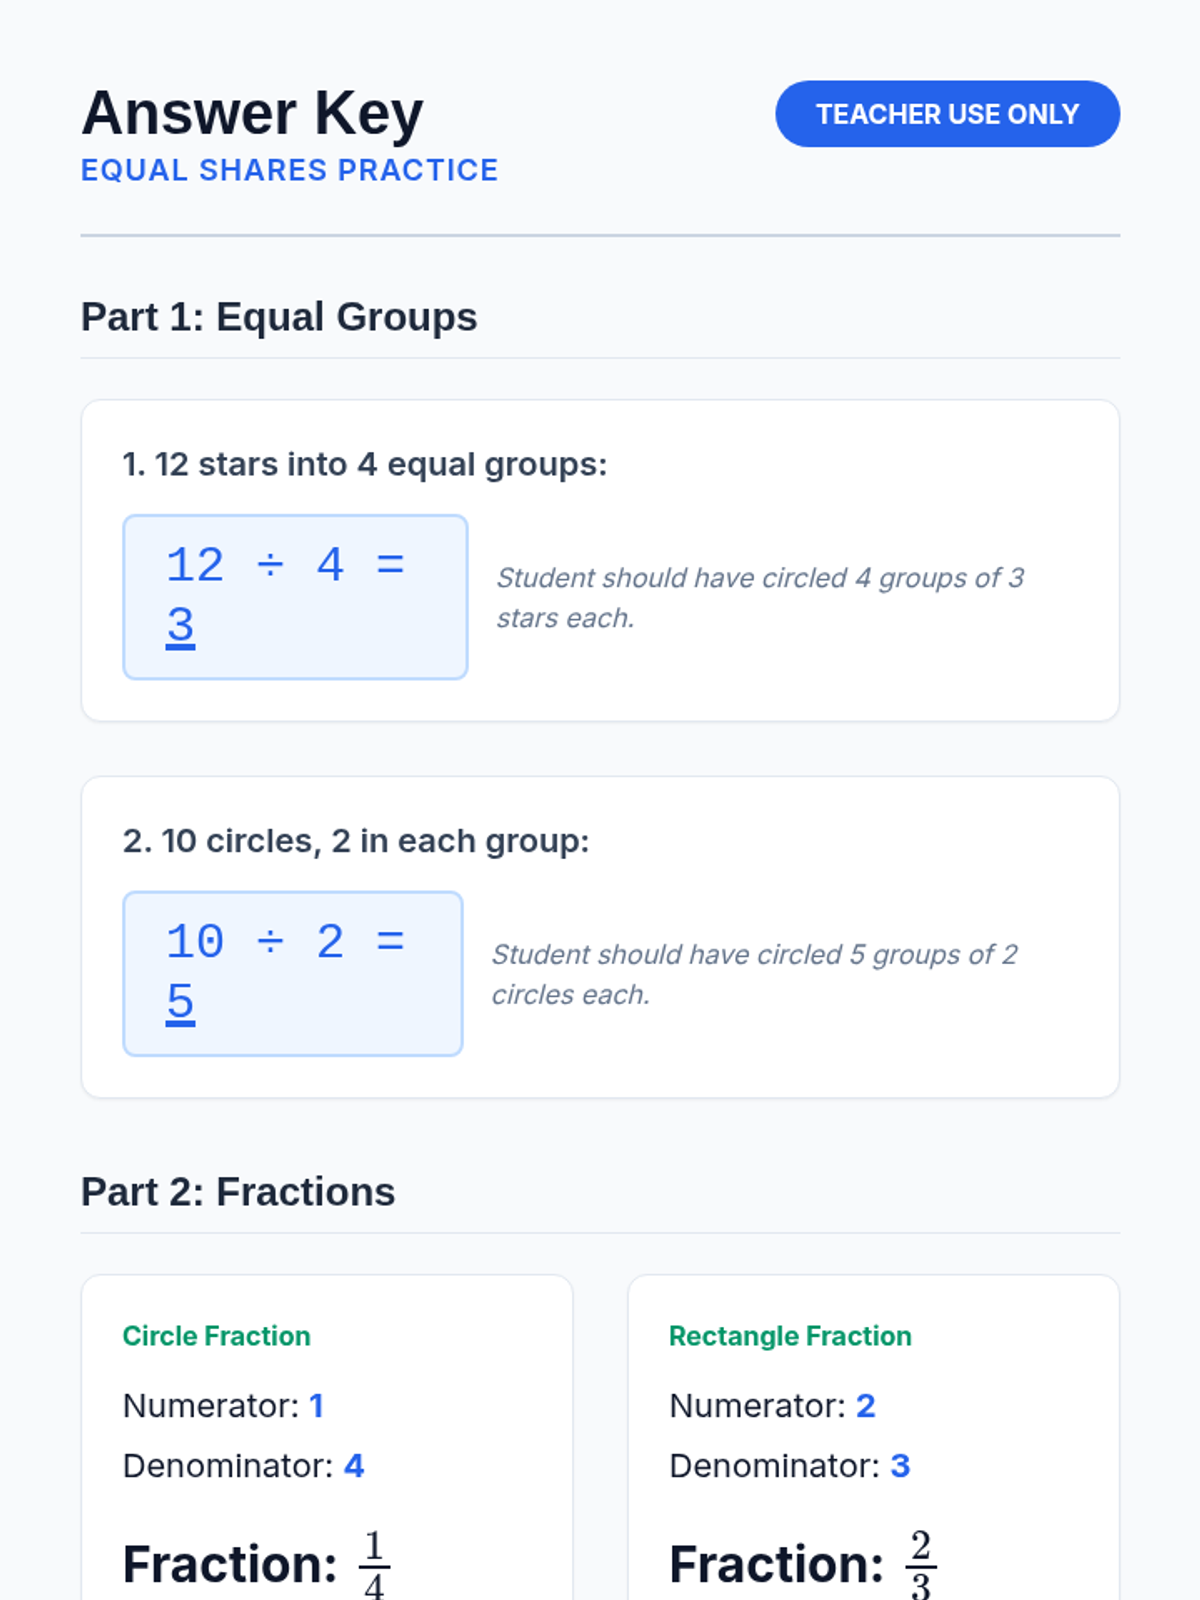The height and width of the screenshot is (1600, 1200).
Task: Click the 10 ÷ 2 equation box
Action: click(292, 973)
